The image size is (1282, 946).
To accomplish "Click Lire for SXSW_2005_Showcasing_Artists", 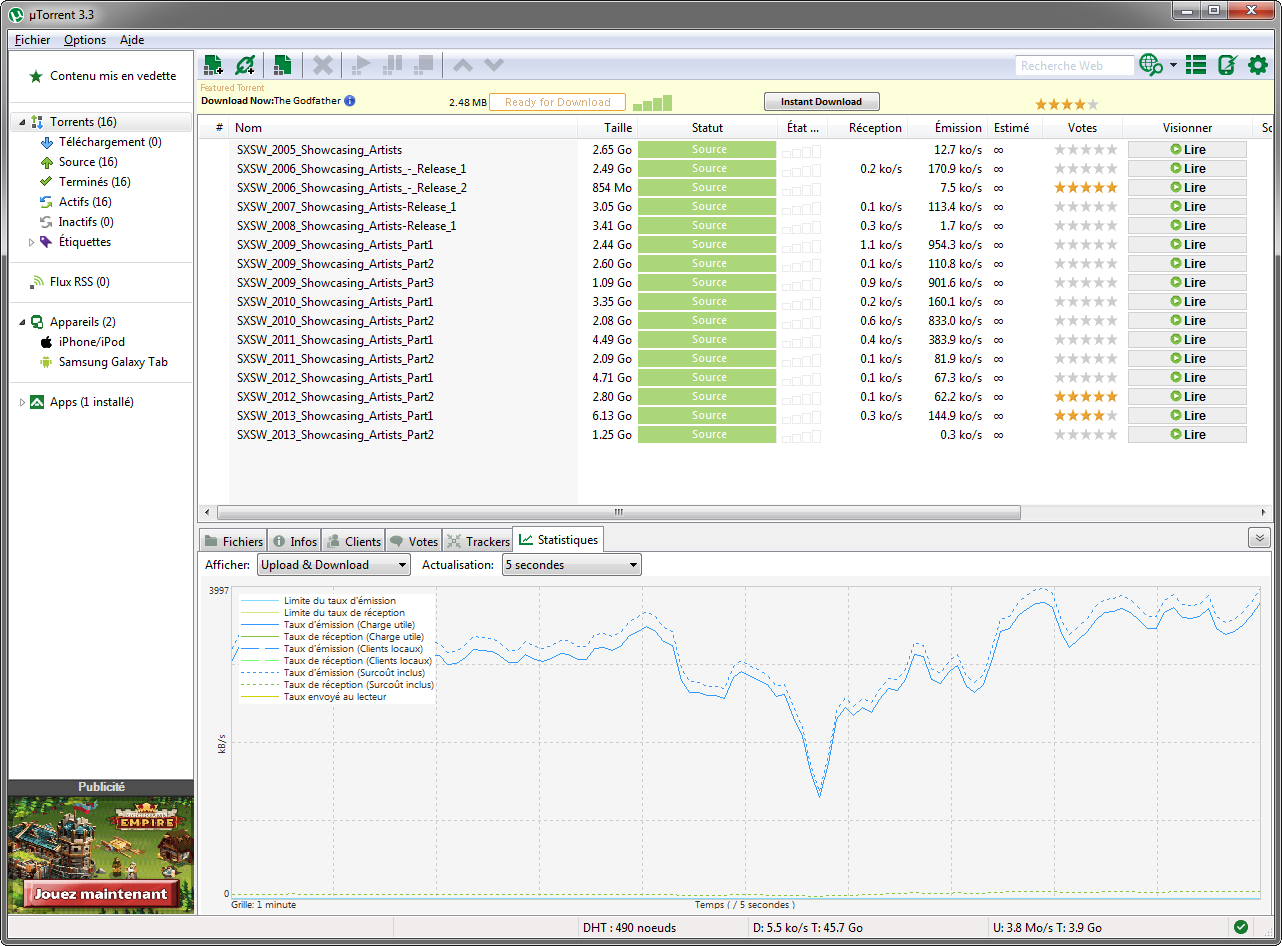I will (x=1187, y=150).
